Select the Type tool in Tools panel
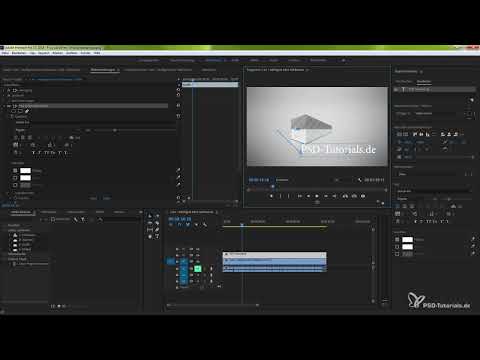The width and height of the screenshot is (480, 360). [x=157, y=236]
